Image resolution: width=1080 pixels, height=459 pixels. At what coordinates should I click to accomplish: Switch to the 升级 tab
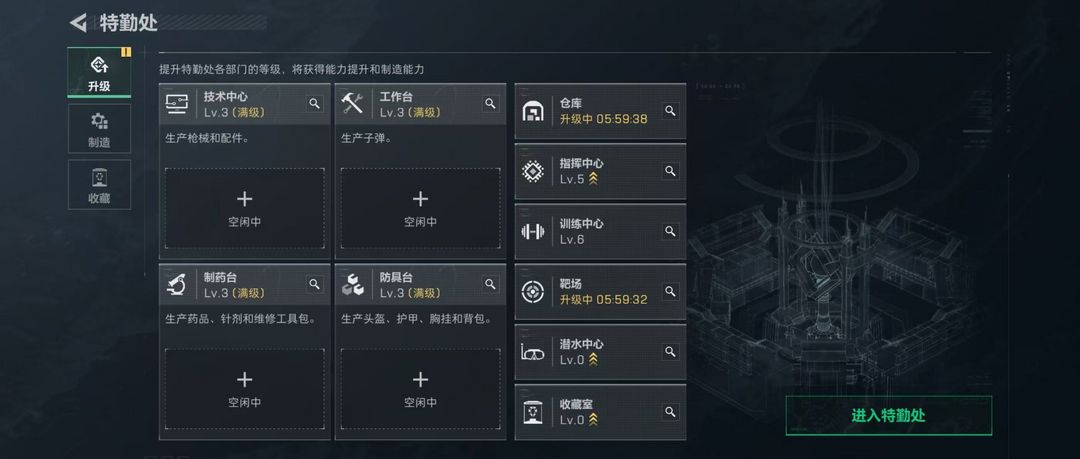click(99, 72)
